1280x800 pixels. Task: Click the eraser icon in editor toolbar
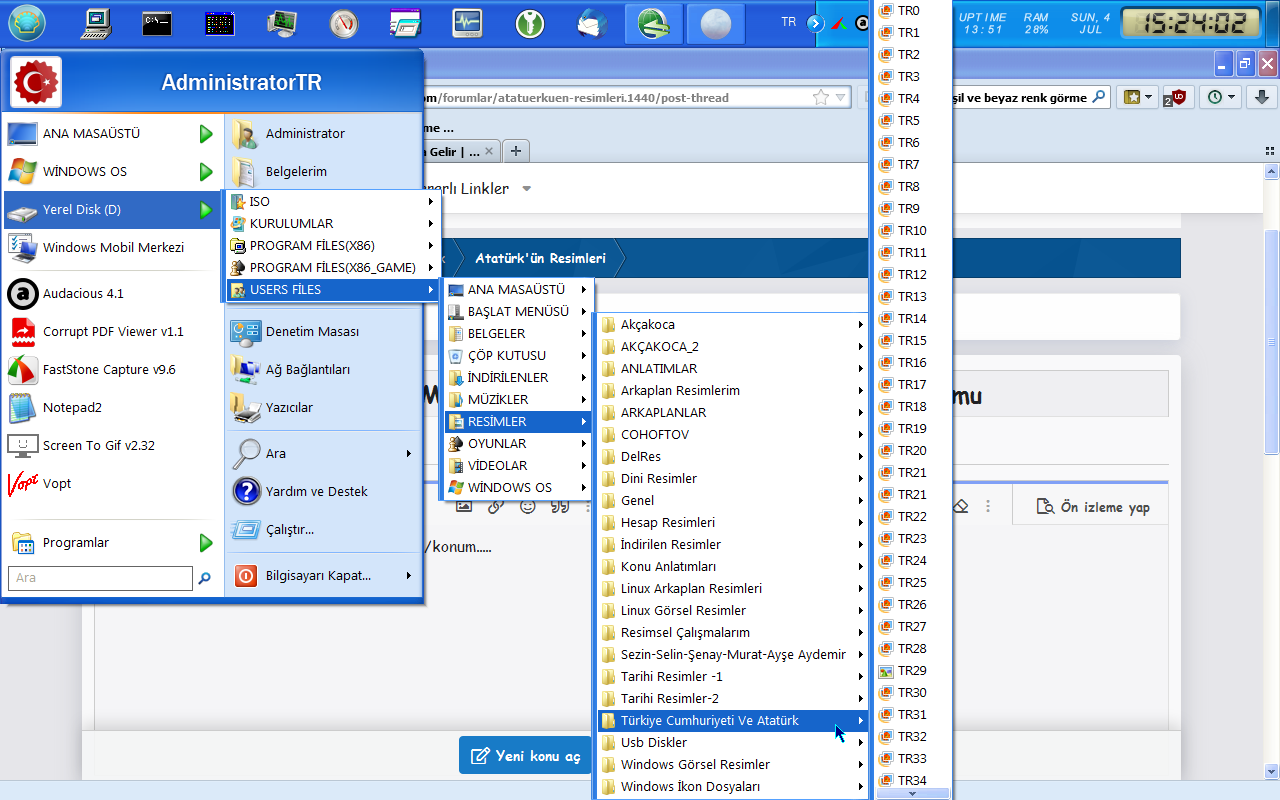coord(961,506)
